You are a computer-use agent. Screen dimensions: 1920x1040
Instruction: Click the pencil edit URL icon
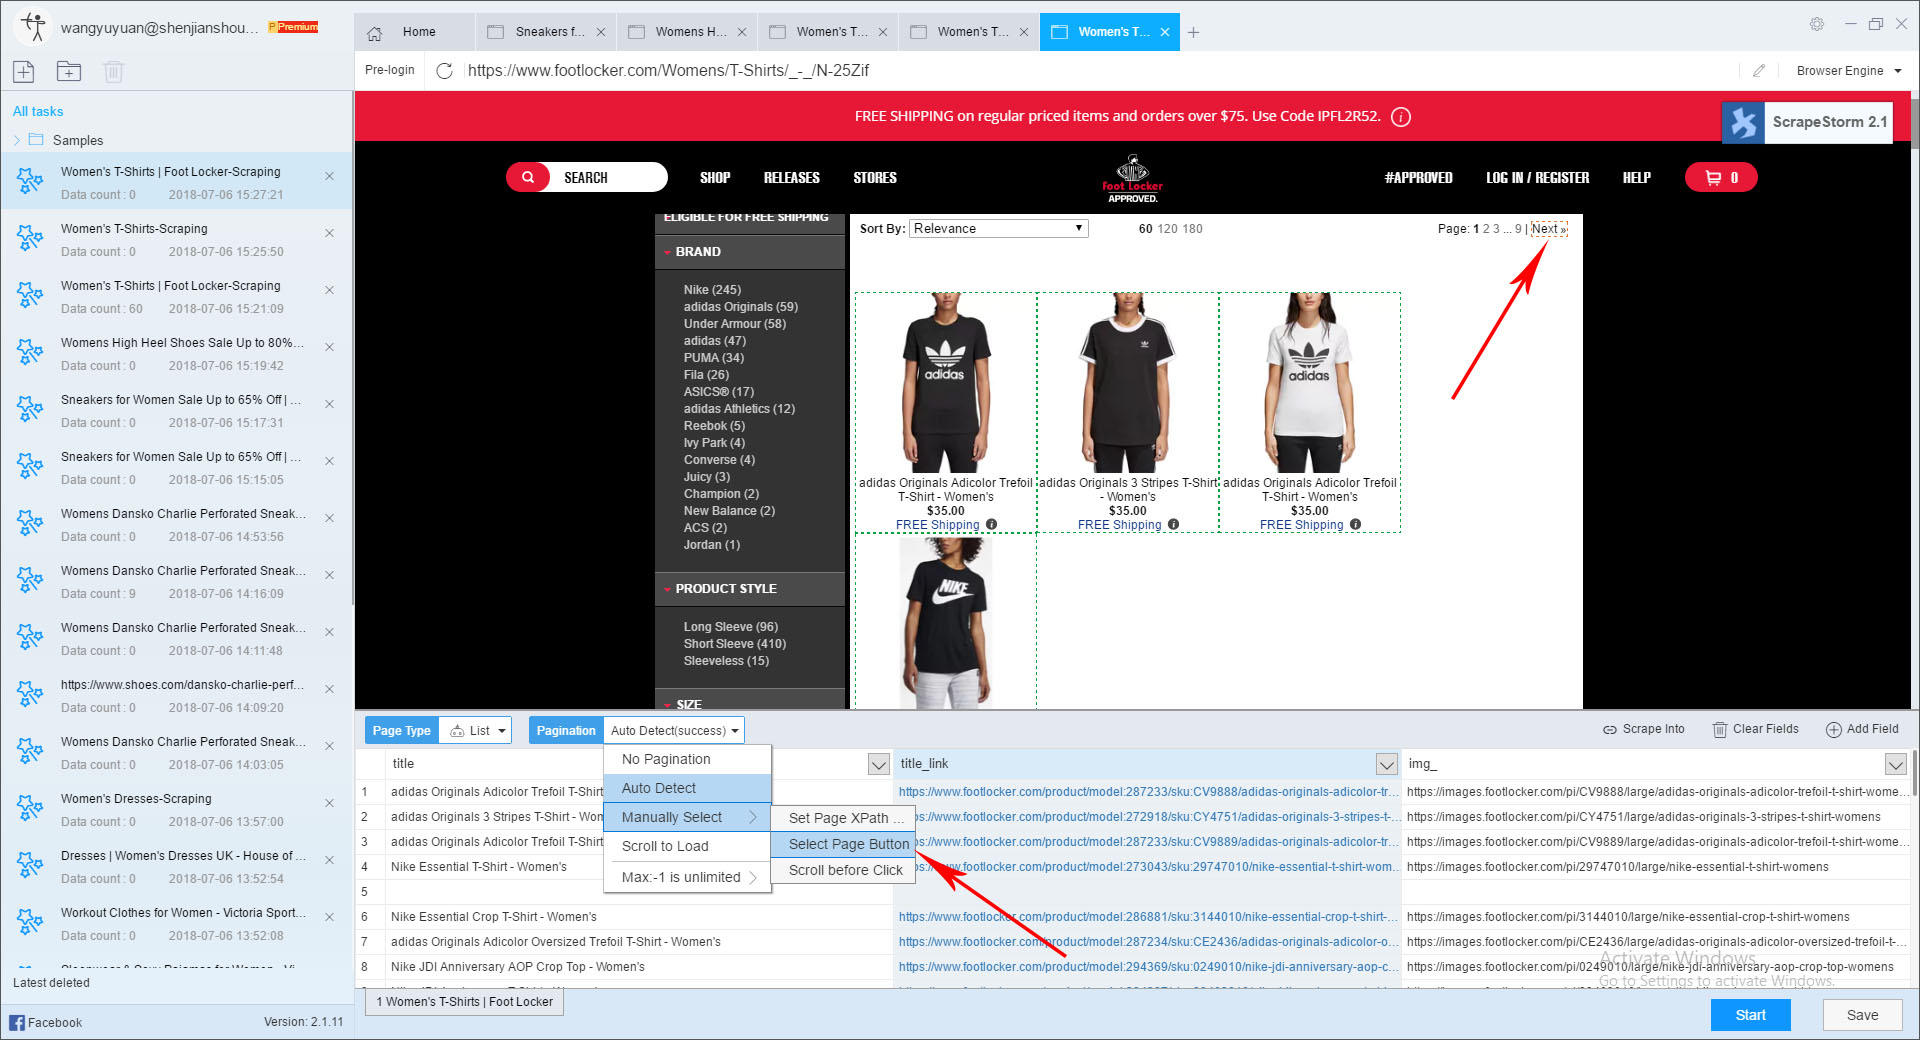click(x=1759, y=70)
